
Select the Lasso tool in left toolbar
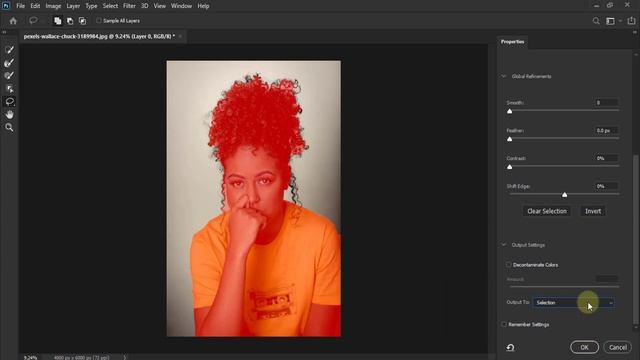(9, 102)
